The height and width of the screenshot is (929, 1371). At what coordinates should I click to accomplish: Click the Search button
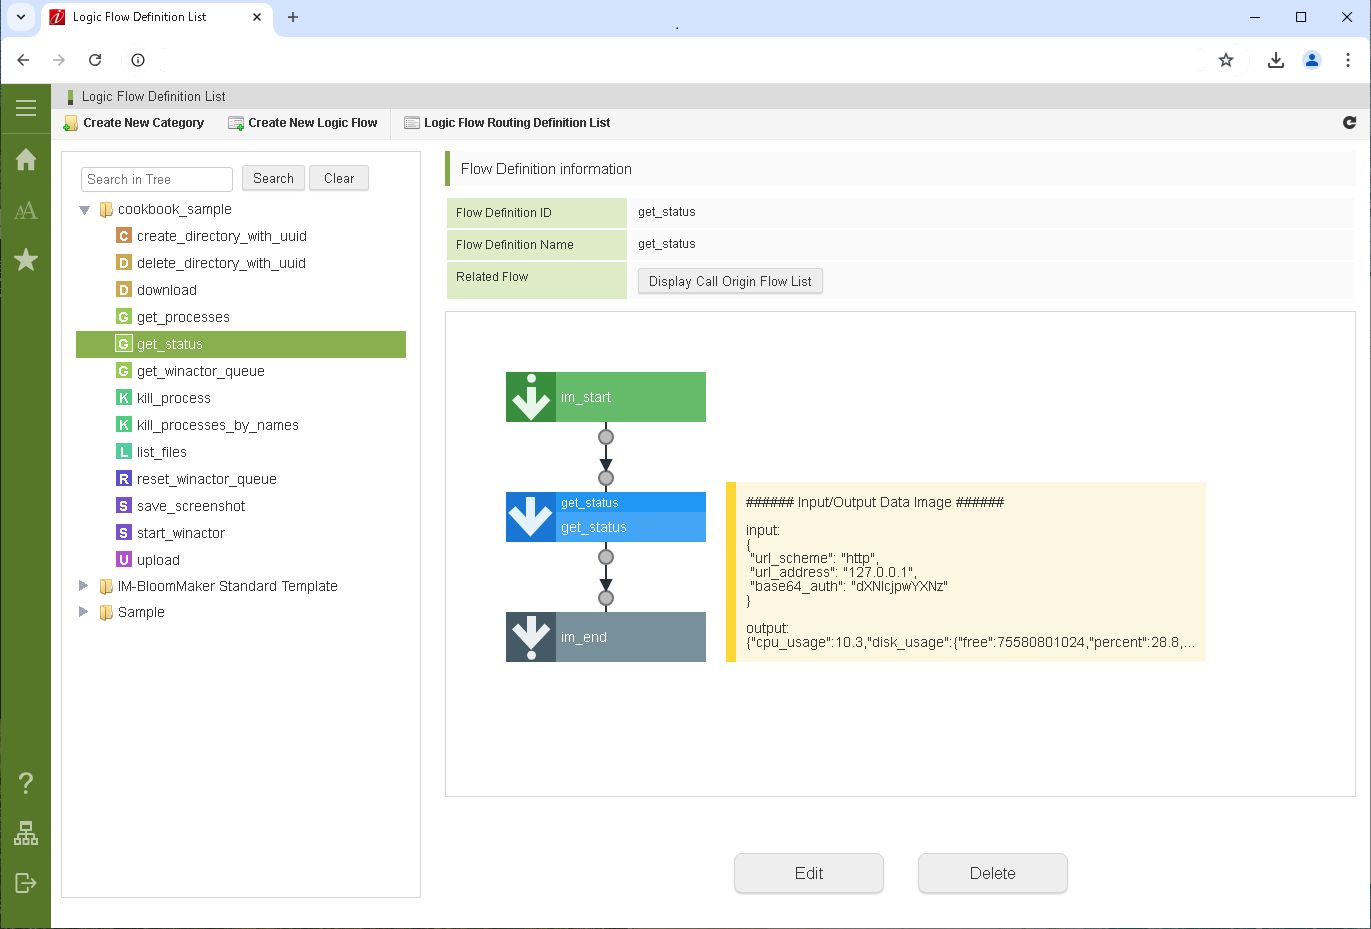coord(273,178)
